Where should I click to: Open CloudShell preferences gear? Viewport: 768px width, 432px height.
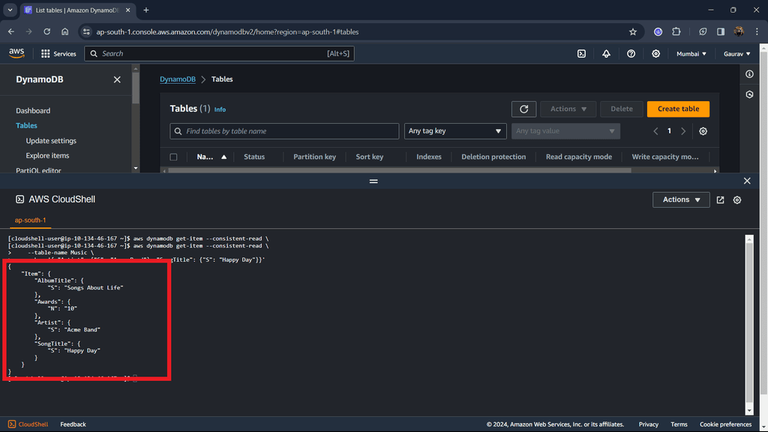tap(737, 200)
